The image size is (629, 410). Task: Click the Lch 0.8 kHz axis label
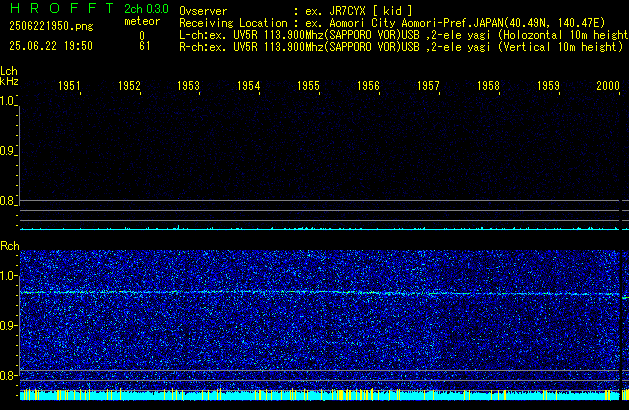pos(7,201)
